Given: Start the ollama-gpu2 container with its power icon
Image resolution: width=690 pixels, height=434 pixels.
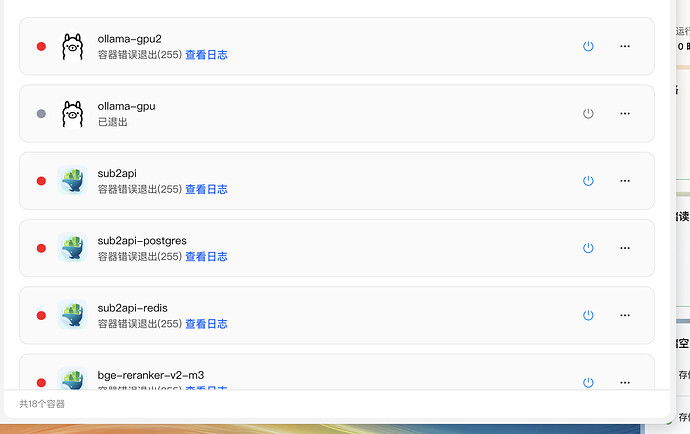Looking at the screenshot, I should (x=588, y=46).
